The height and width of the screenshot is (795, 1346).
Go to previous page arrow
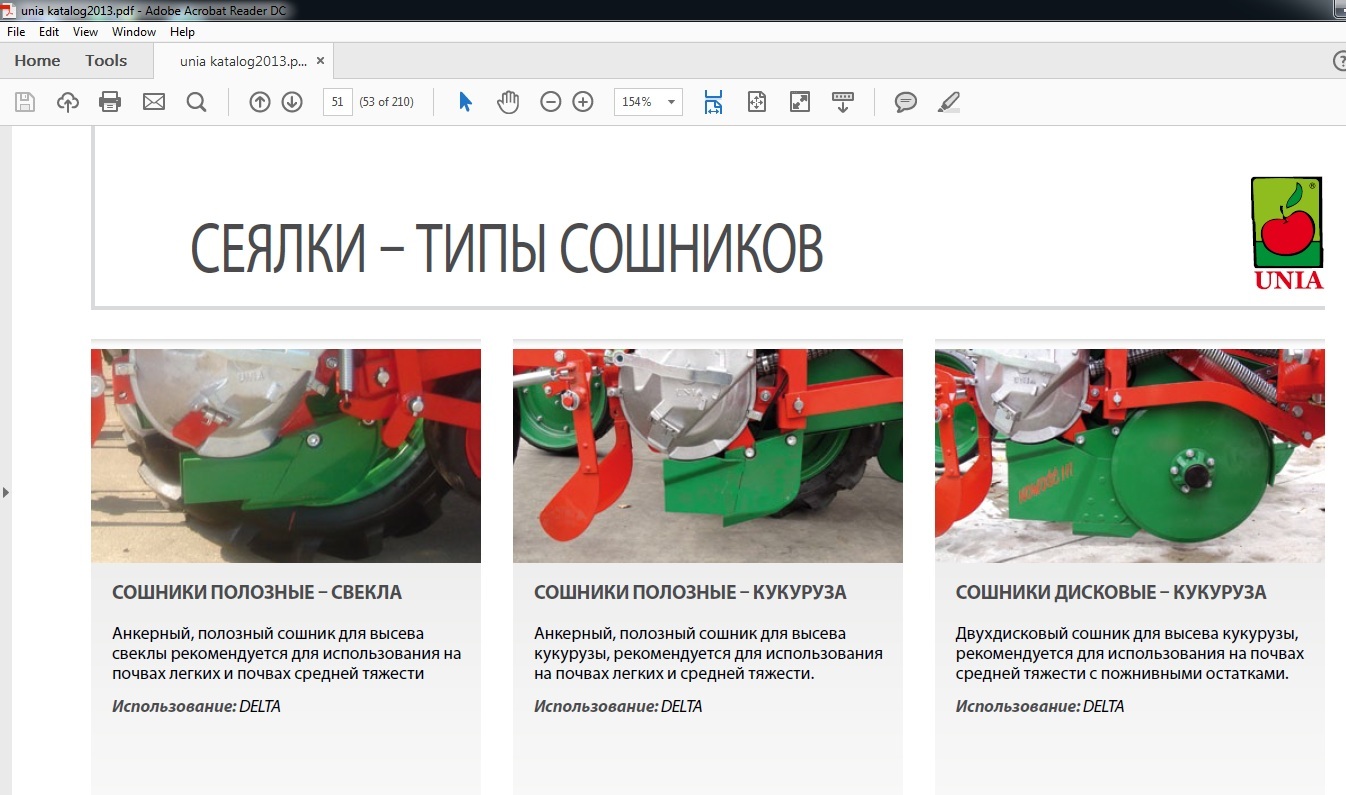tap(260, 102)
